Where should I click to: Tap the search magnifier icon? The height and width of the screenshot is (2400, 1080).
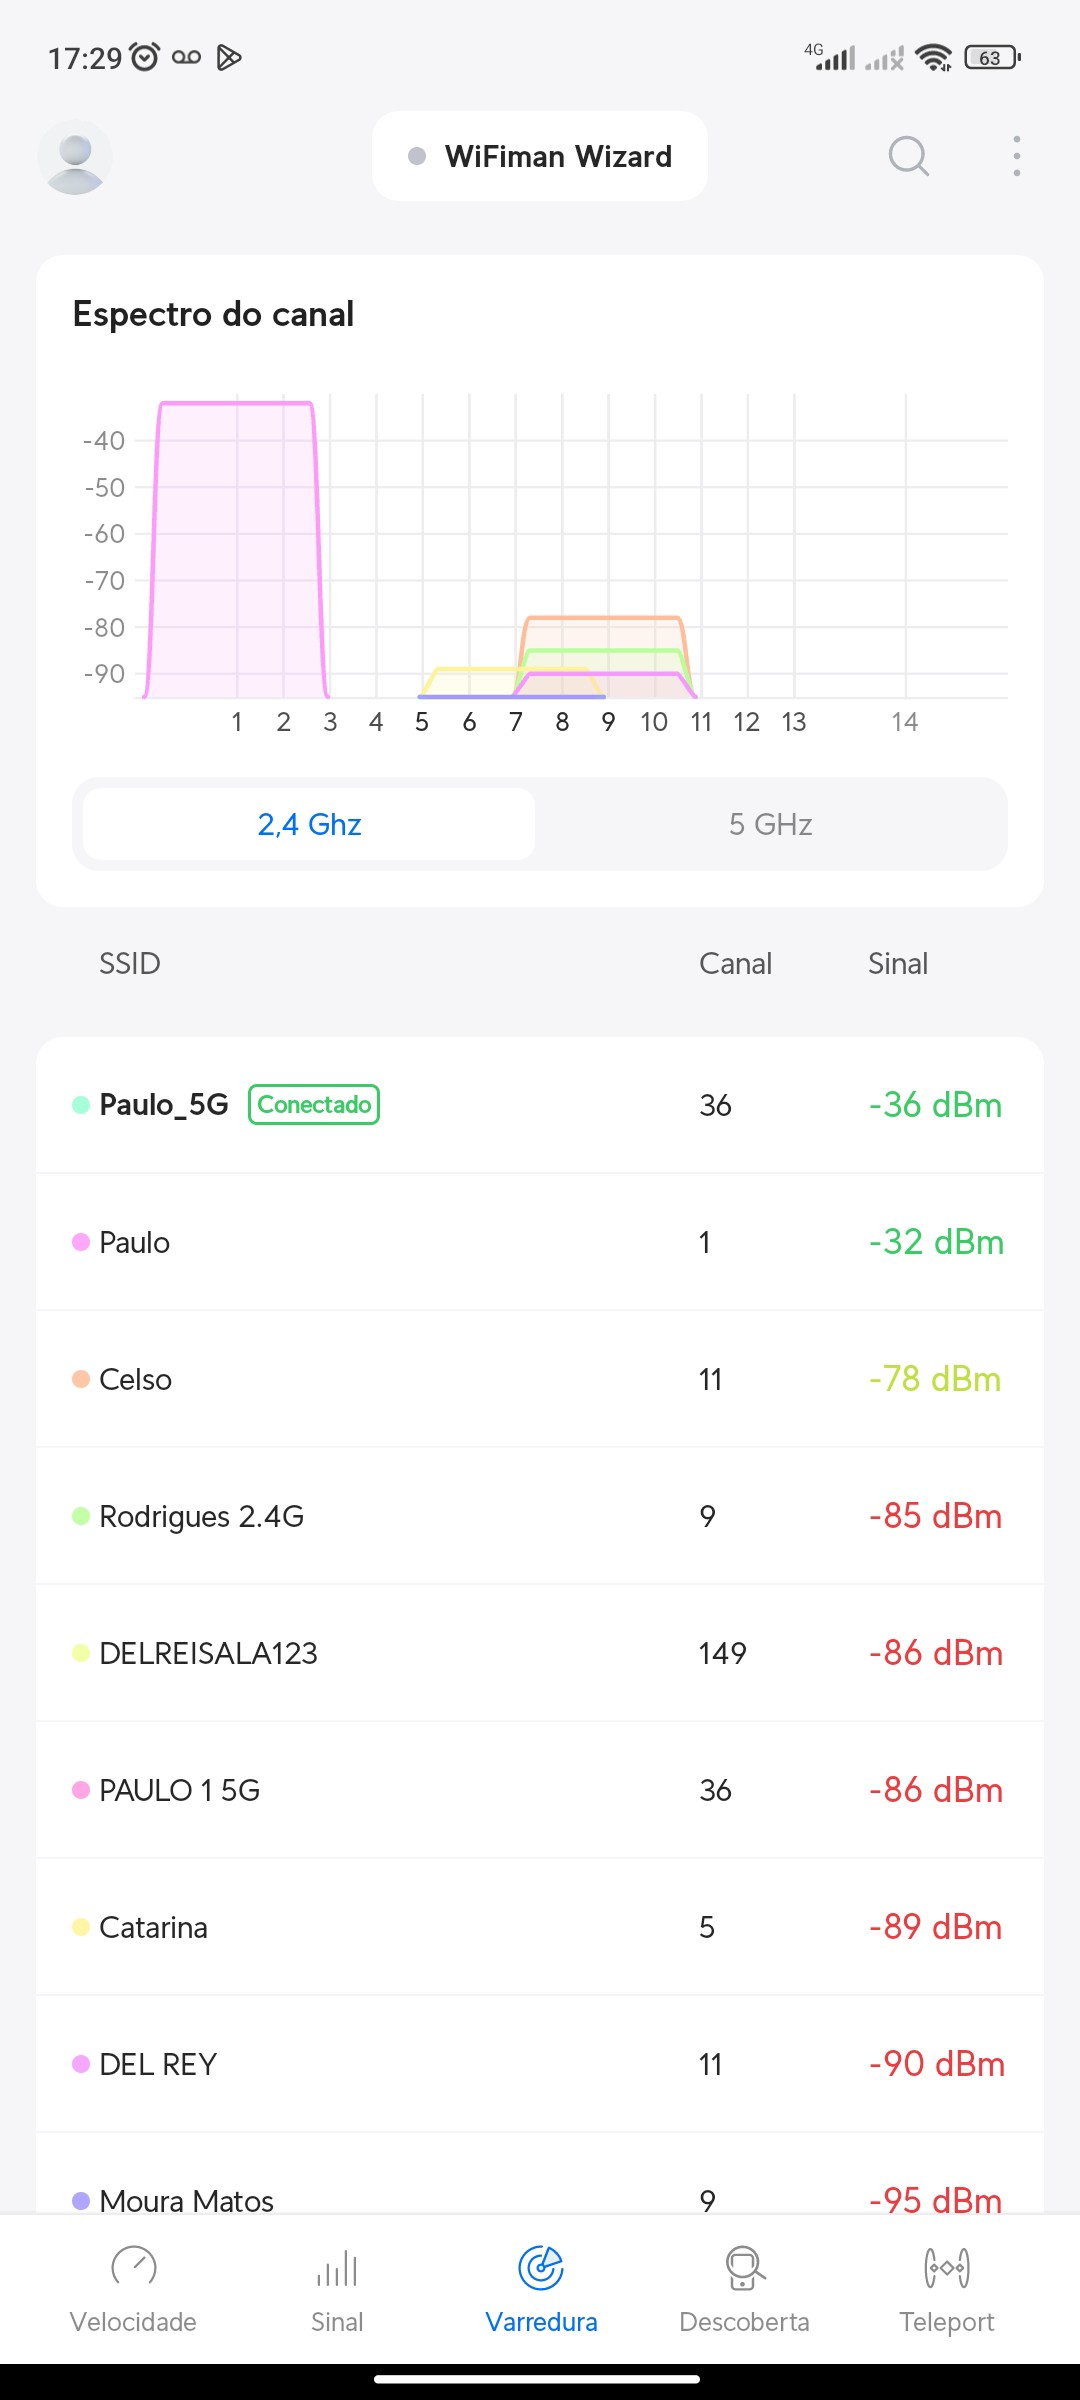(908, 156)
